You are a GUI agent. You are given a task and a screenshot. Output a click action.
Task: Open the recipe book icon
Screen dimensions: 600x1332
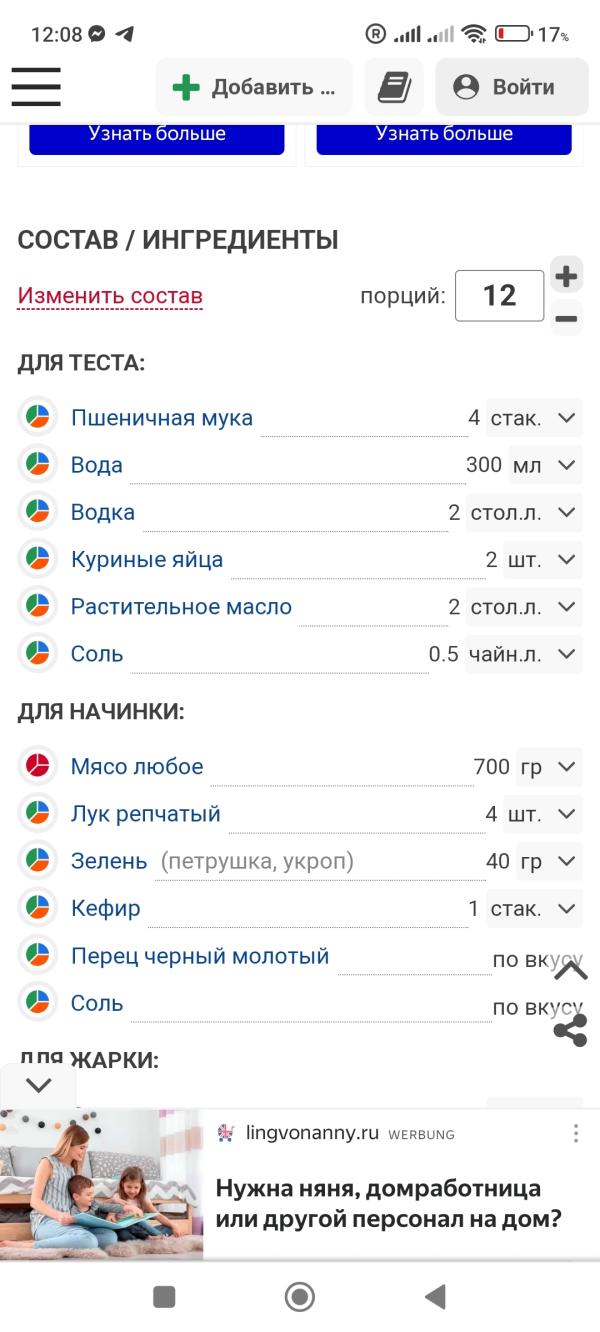click(394, 87)
